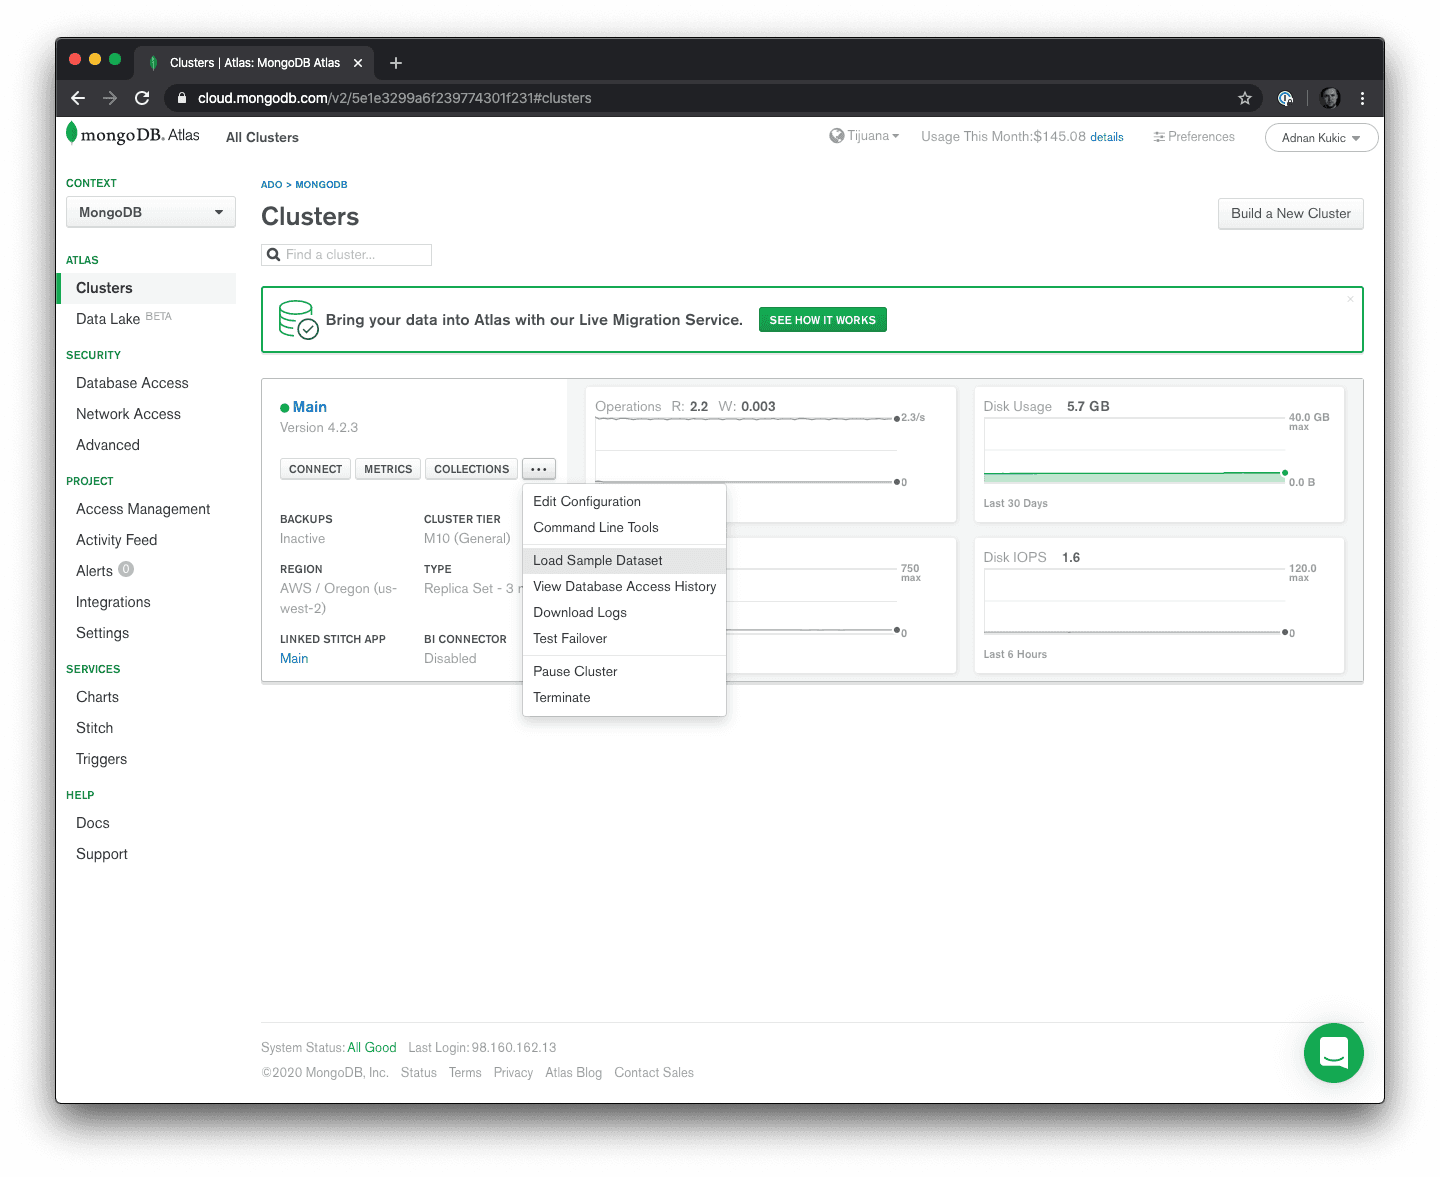Dismiss the Live Migration banner
Screen dimensions: 1440x1177
pos(1350,299)
